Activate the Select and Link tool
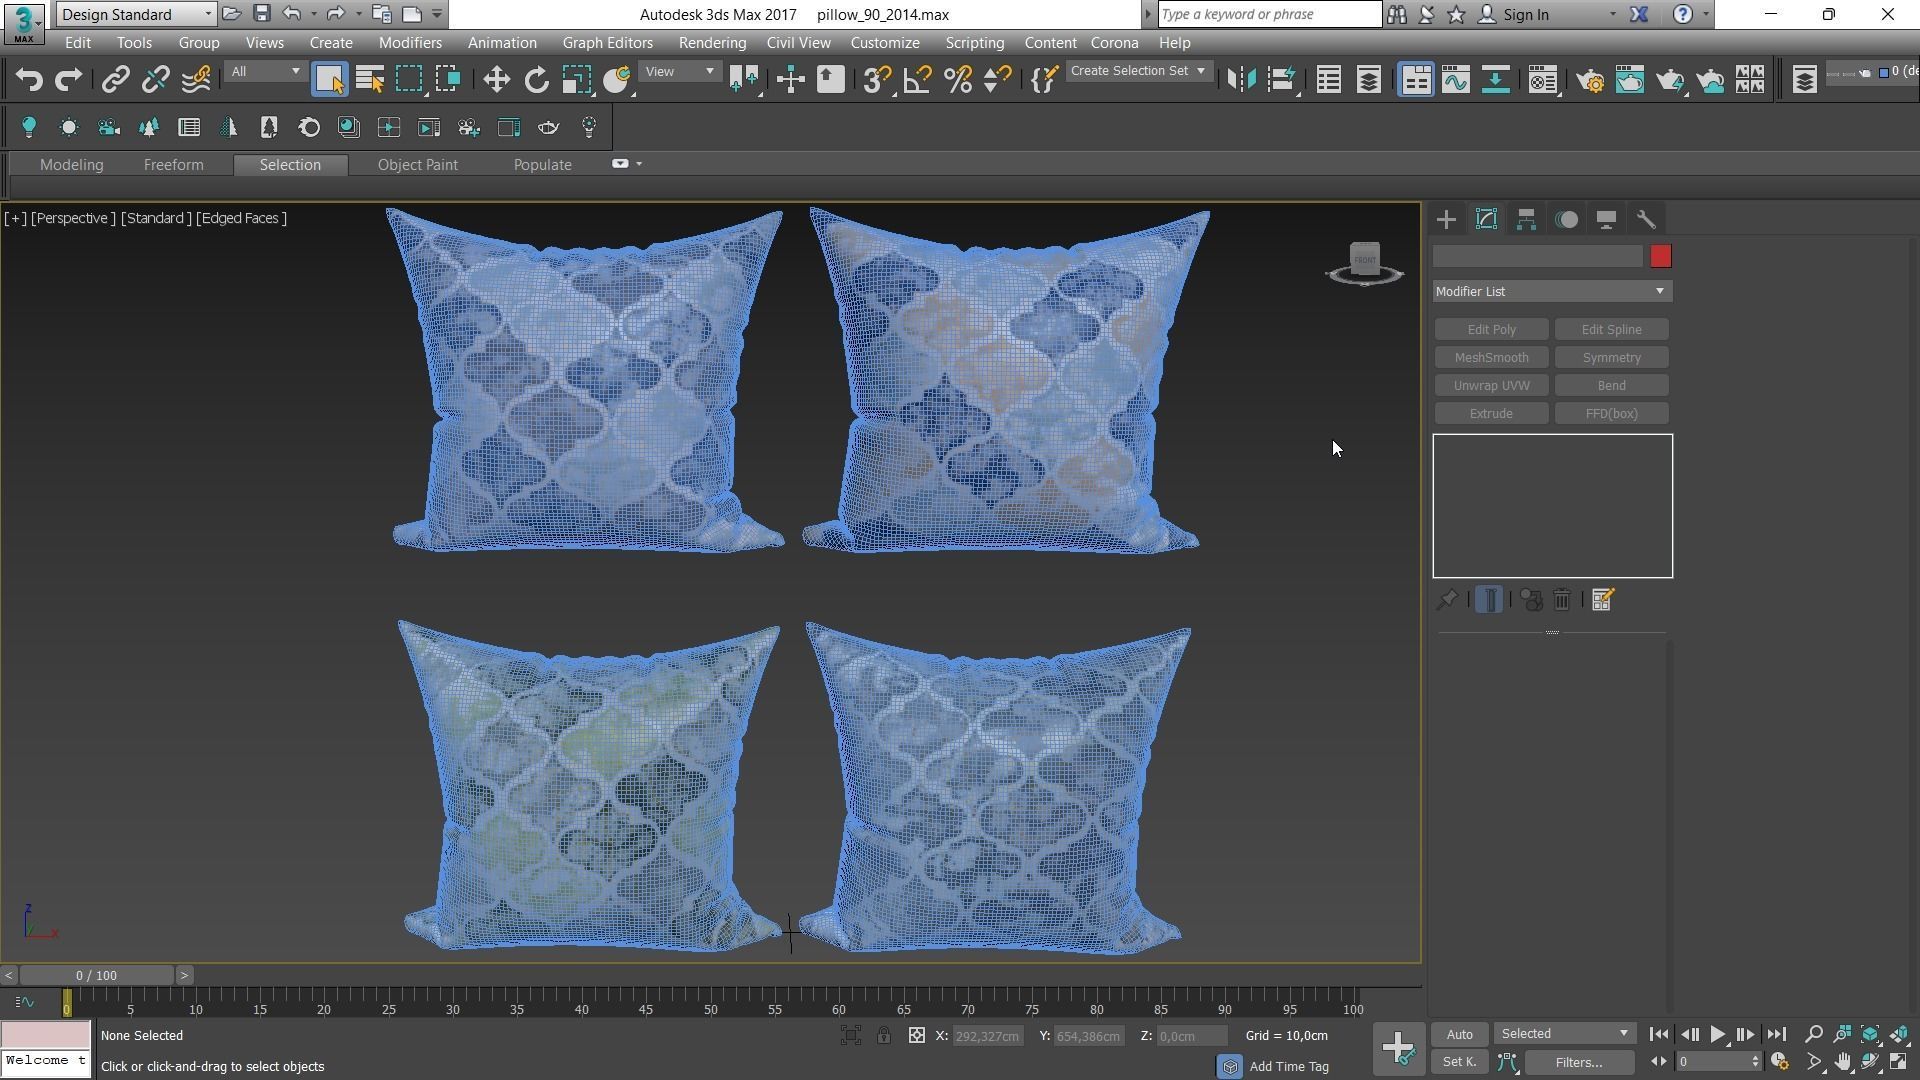This screenshot has width=1920, height=1080. coord(115,80)
